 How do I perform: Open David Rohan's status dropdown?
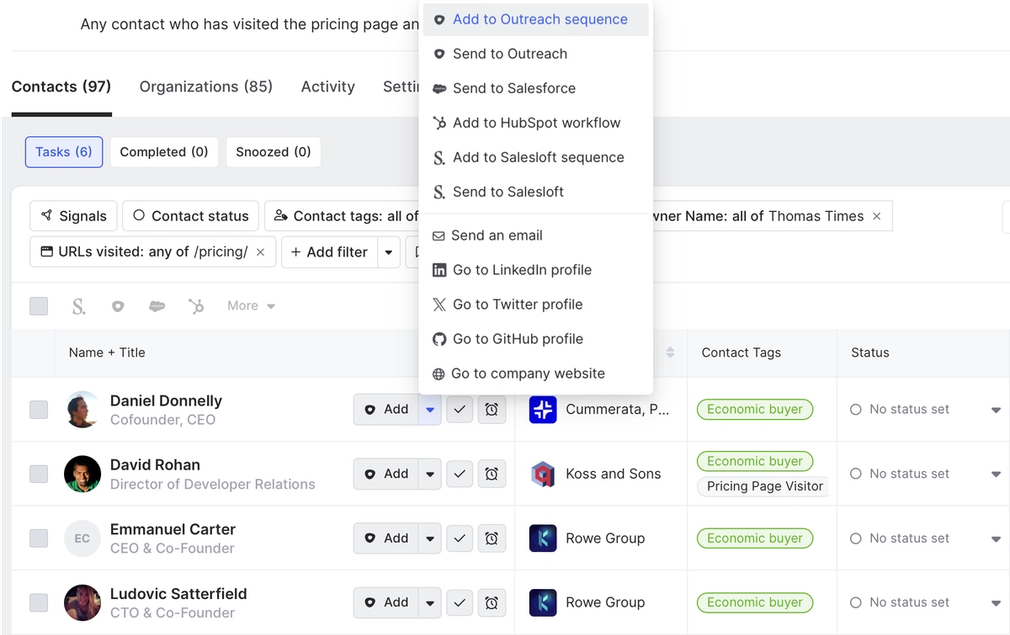pos(995,475)
